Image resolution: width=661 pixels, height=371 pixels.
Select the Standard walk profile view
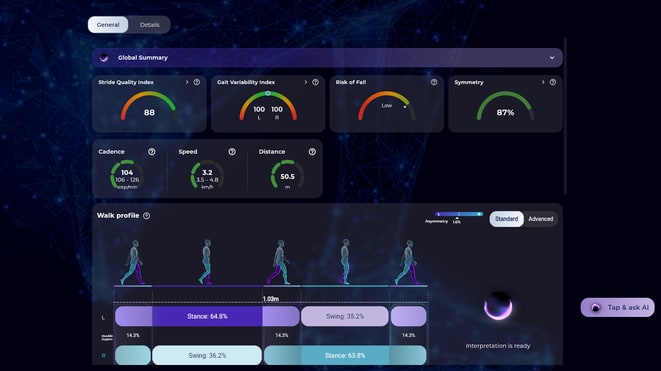coord(506,219)
